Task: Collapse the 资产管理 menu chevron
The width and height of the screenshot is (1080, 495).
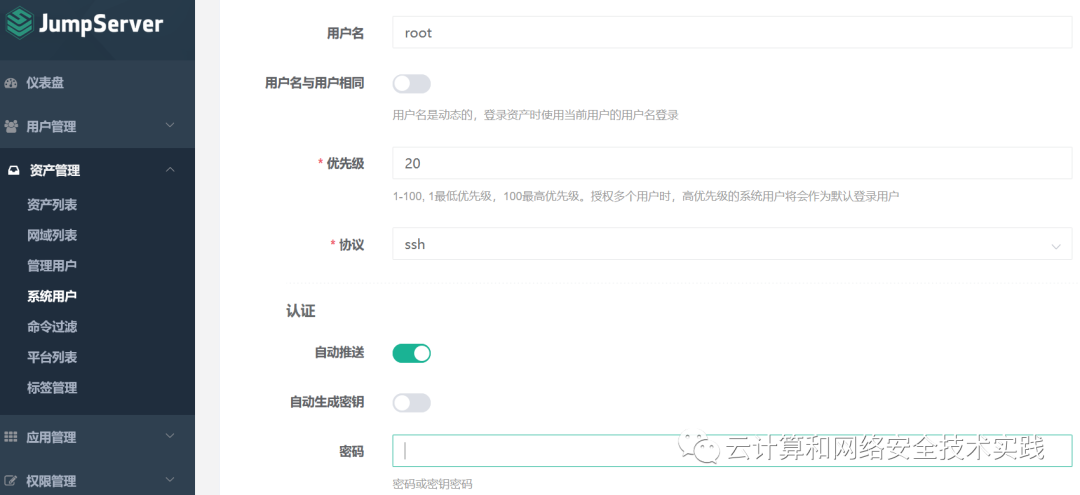Action: pos(170,169)
